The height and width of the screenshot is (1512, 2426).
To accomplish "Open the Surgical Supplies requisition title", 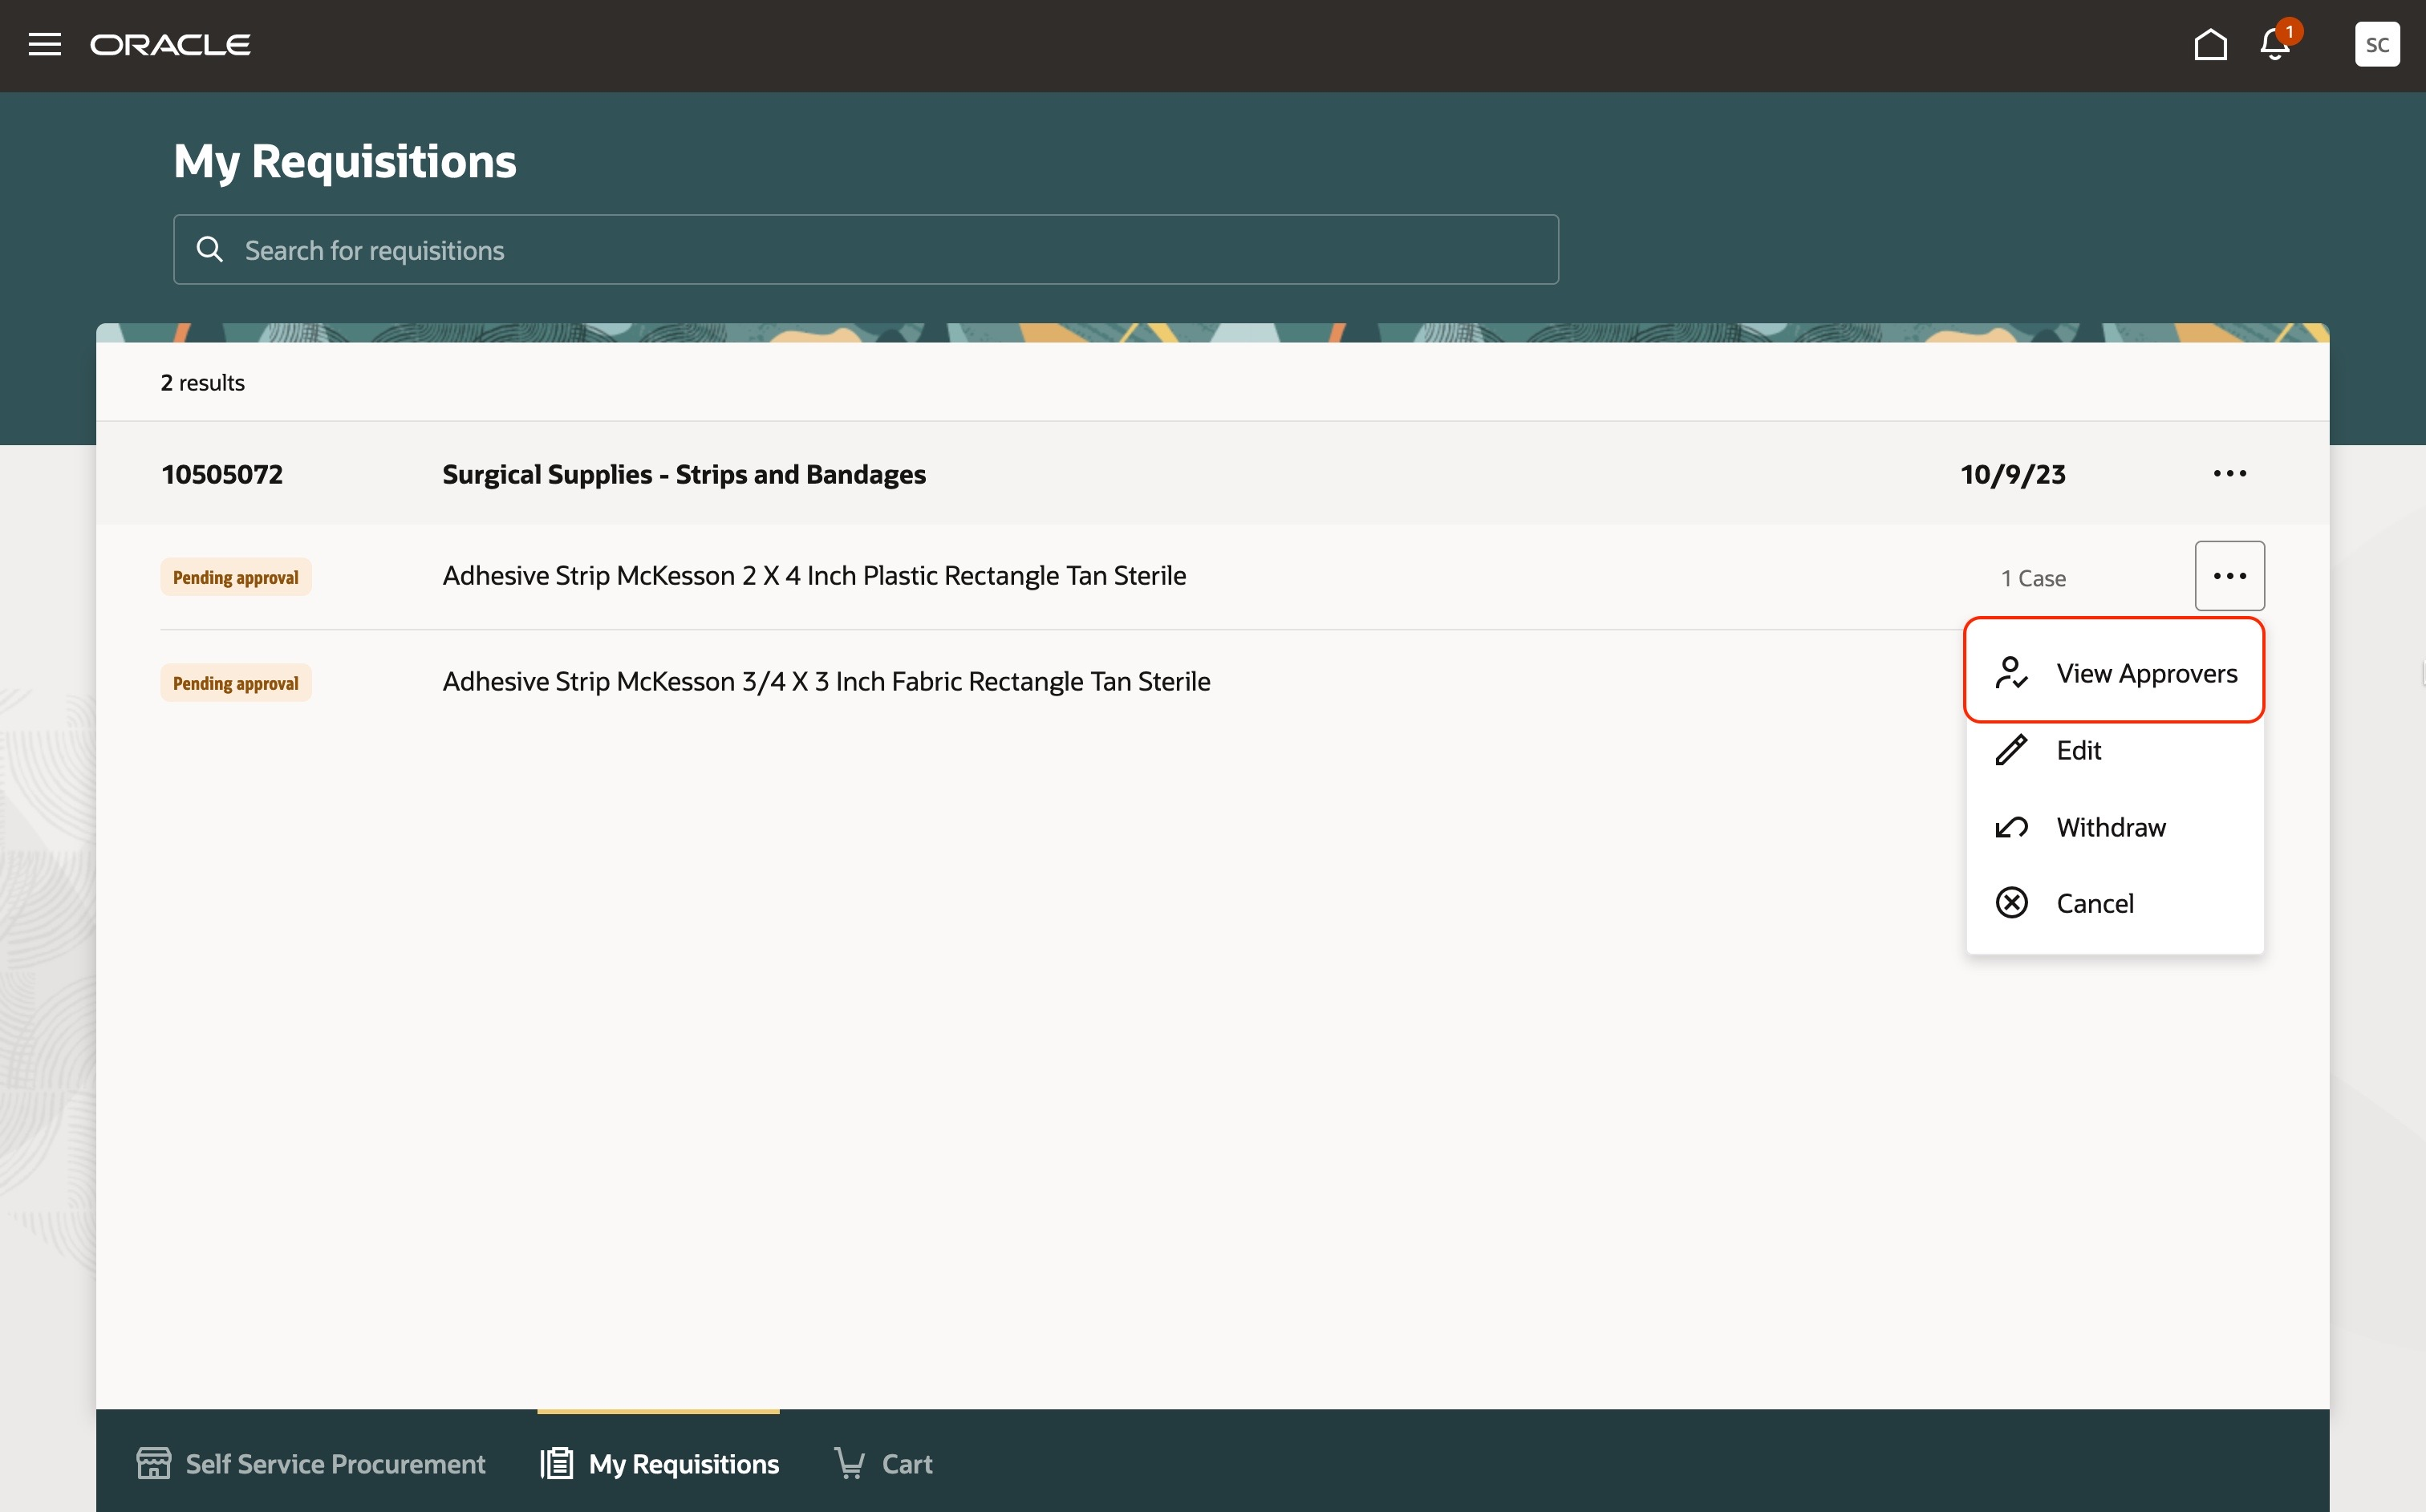I will pos(684,474).
